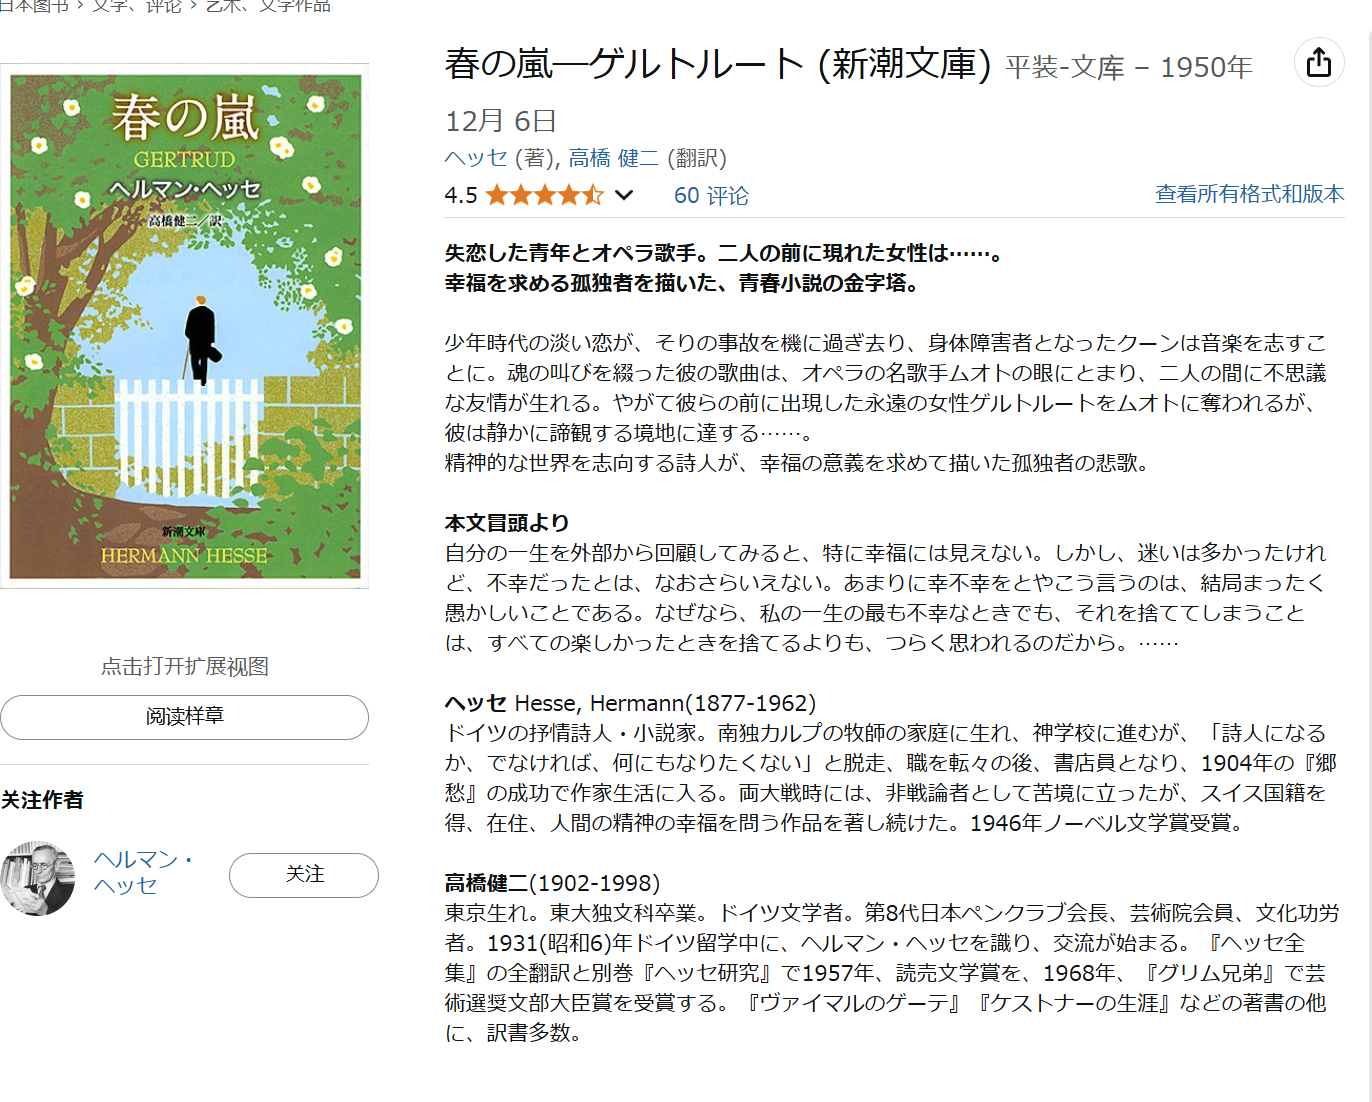Open the book cover thumbnail 春の嵐
The image size is (1372, 1102).
tap(185, 326)
